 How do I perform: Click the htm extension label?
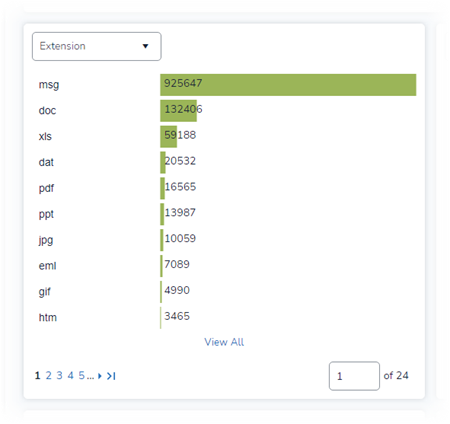coord(48,317)
